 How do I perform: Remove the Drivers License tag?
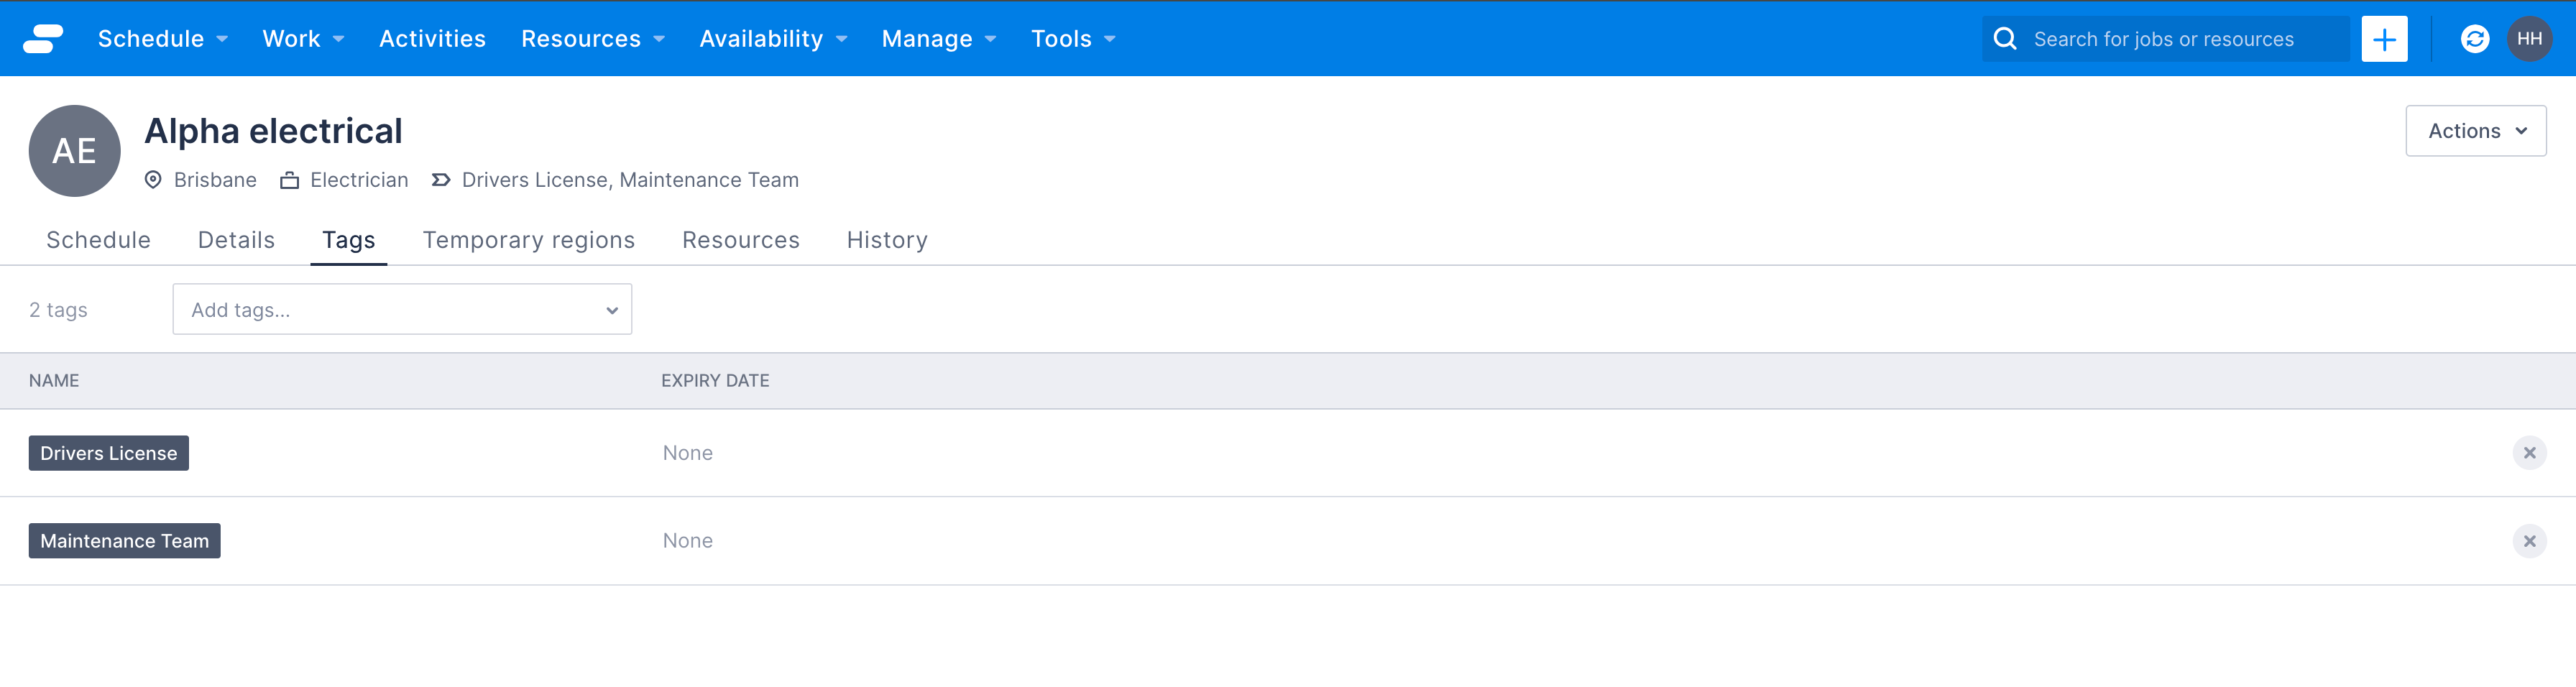(x=2530, y=452)
